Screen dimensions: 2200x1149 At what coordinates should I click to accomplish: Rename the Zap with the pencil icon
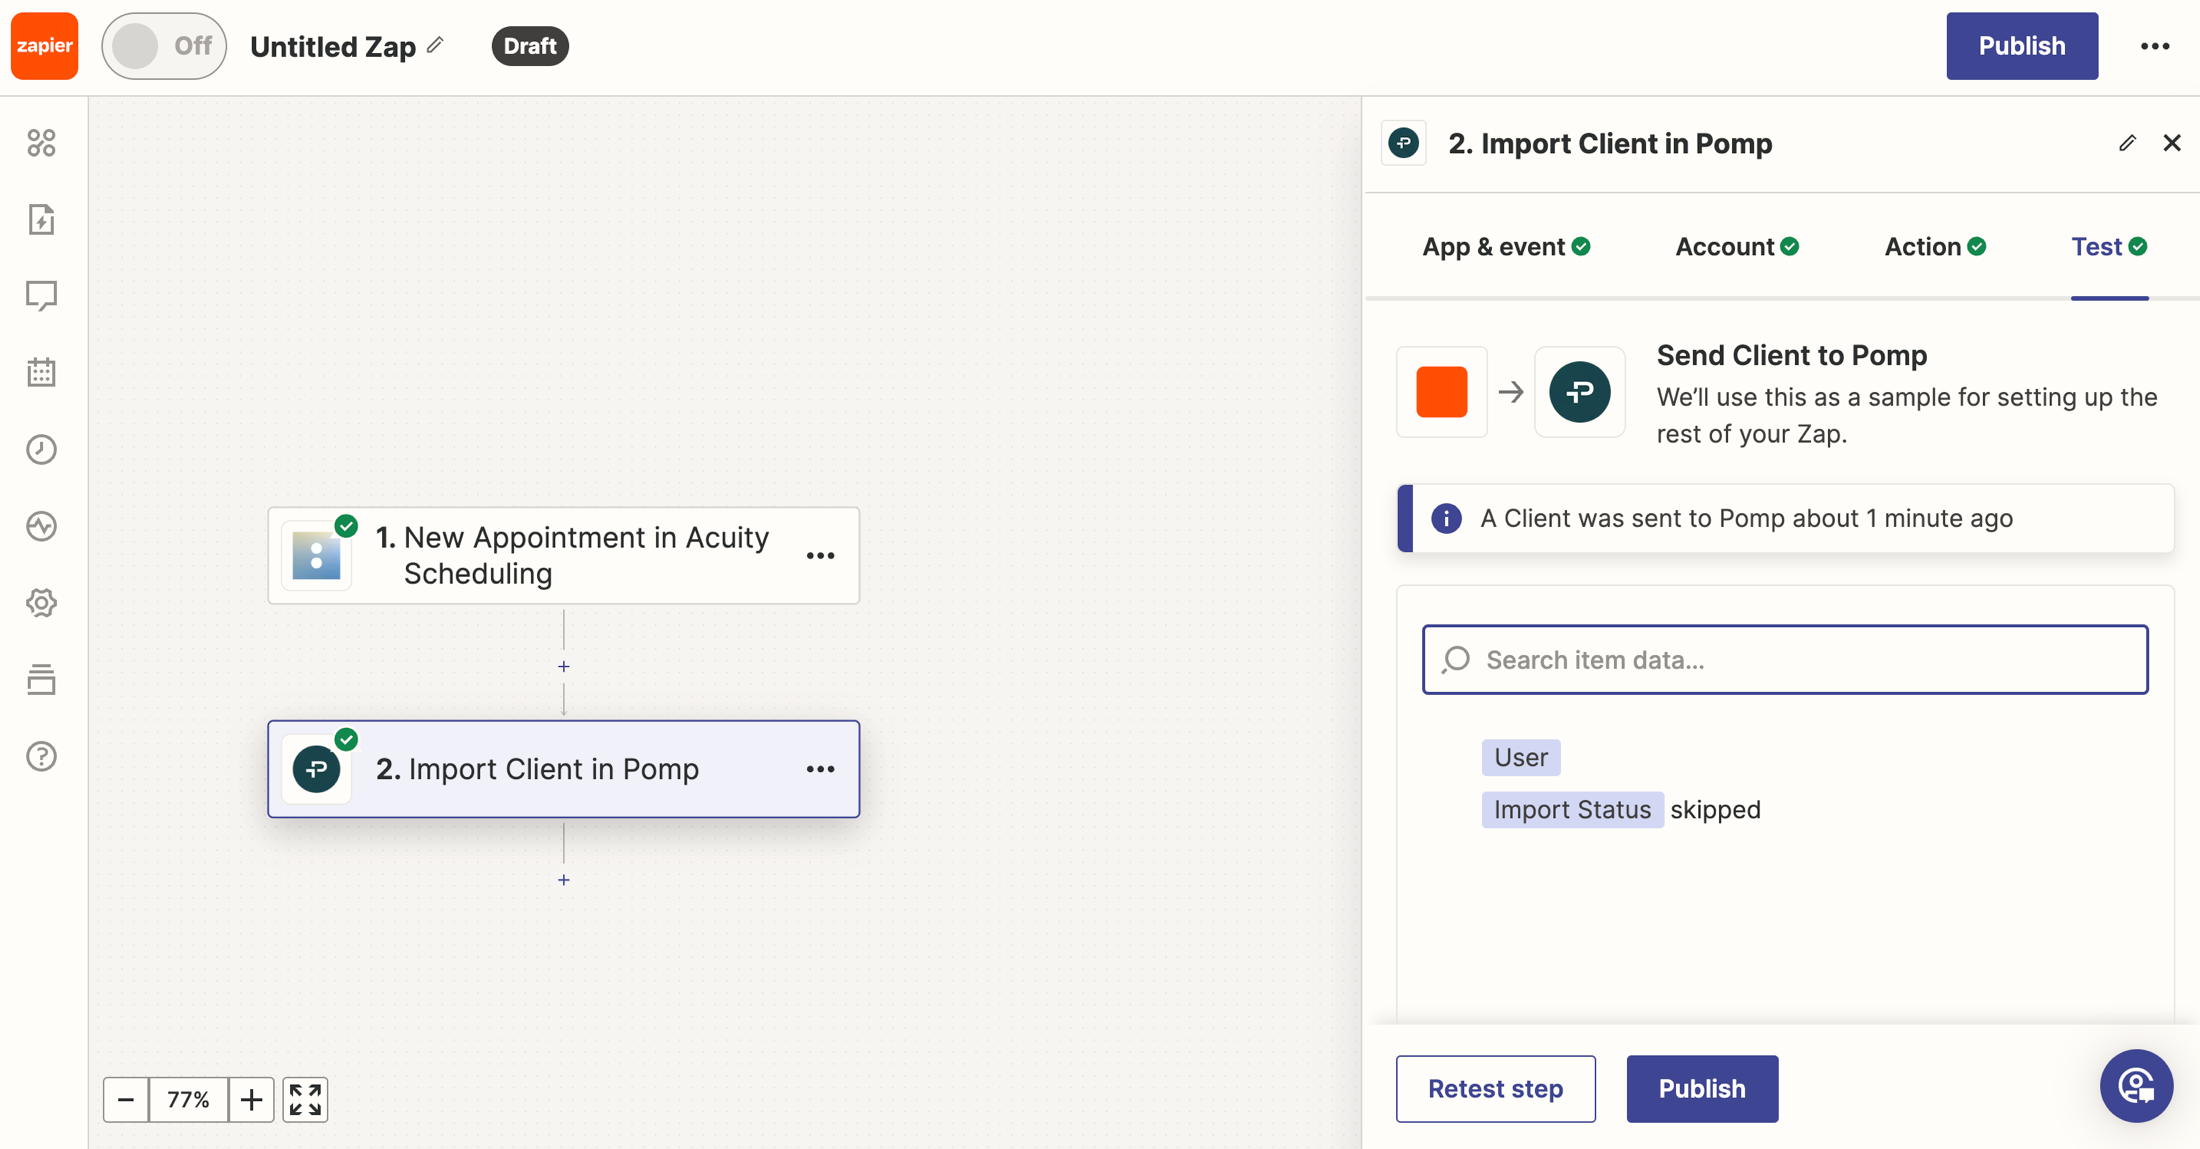click(435, 45)
